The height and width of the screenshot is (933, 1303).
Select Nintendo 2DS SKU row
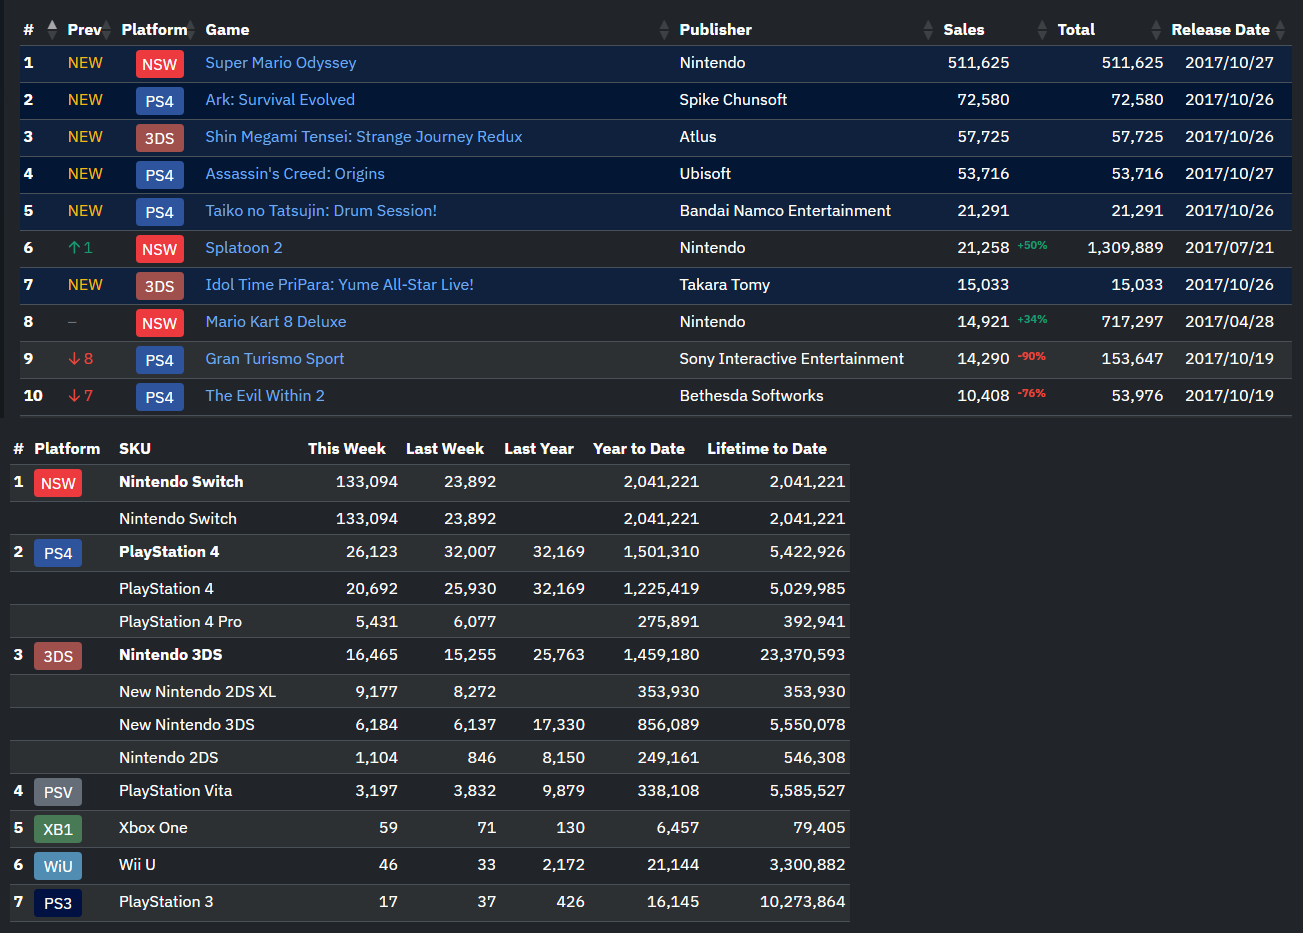(x=430, y=758)
